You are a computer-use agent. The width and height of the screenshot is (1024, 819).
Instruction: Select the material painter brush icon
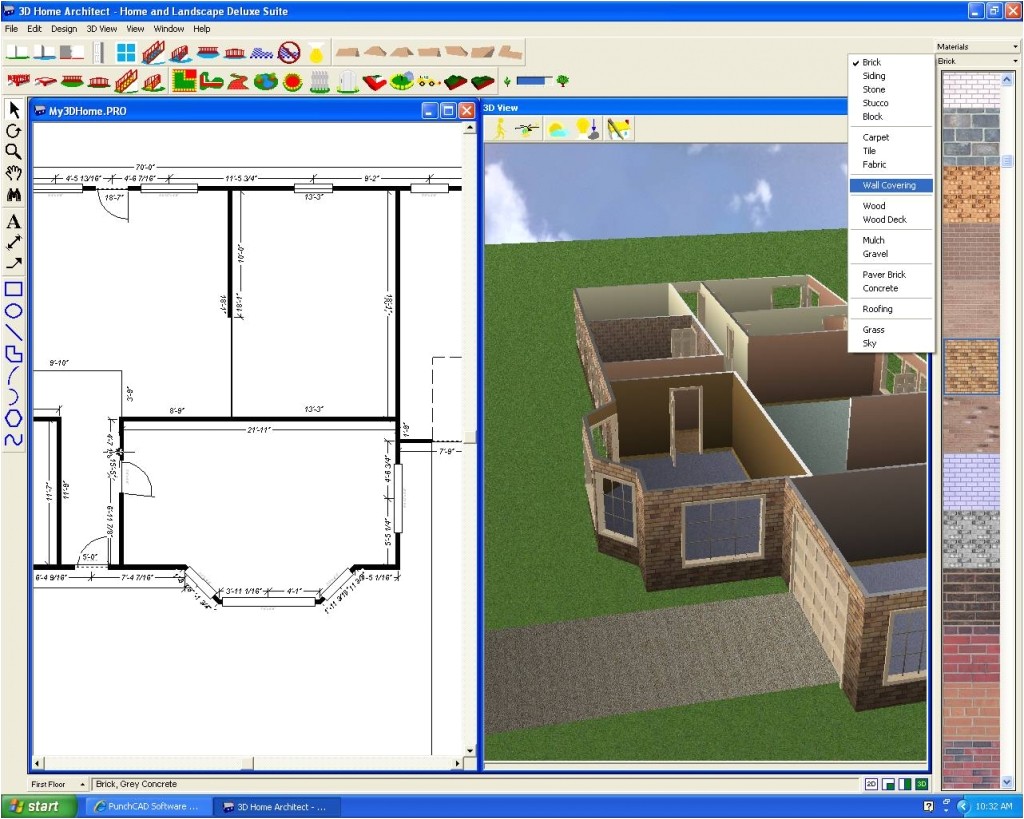click(x=617, y=128)
